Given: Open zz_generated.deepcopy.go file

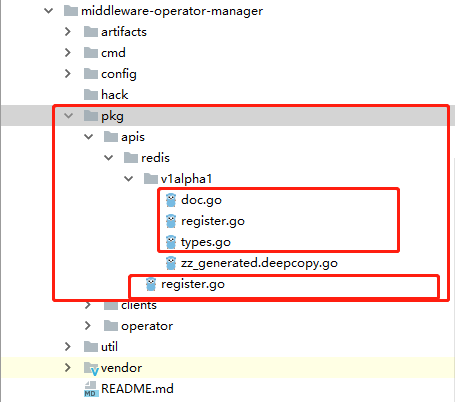Looking at the screenshot, I should point(259,263).
